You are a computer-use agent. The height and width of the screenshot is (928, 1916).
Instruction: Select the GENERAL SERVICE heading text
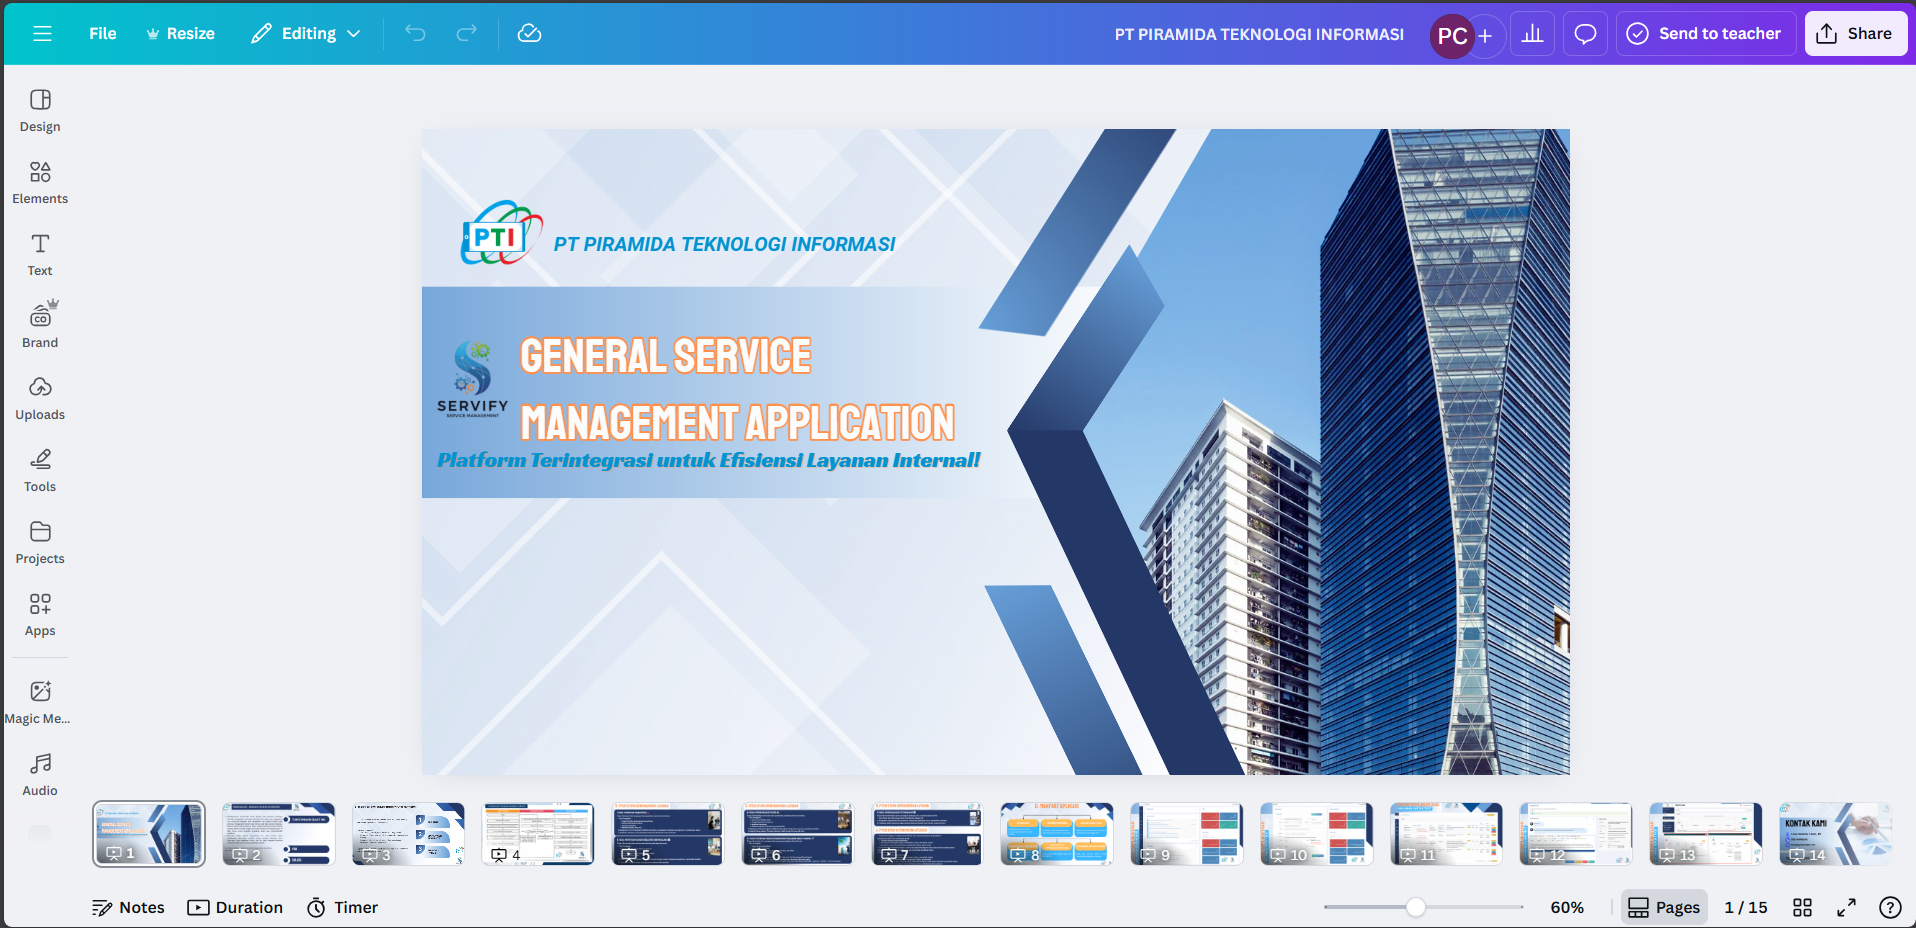pos(666,356)
